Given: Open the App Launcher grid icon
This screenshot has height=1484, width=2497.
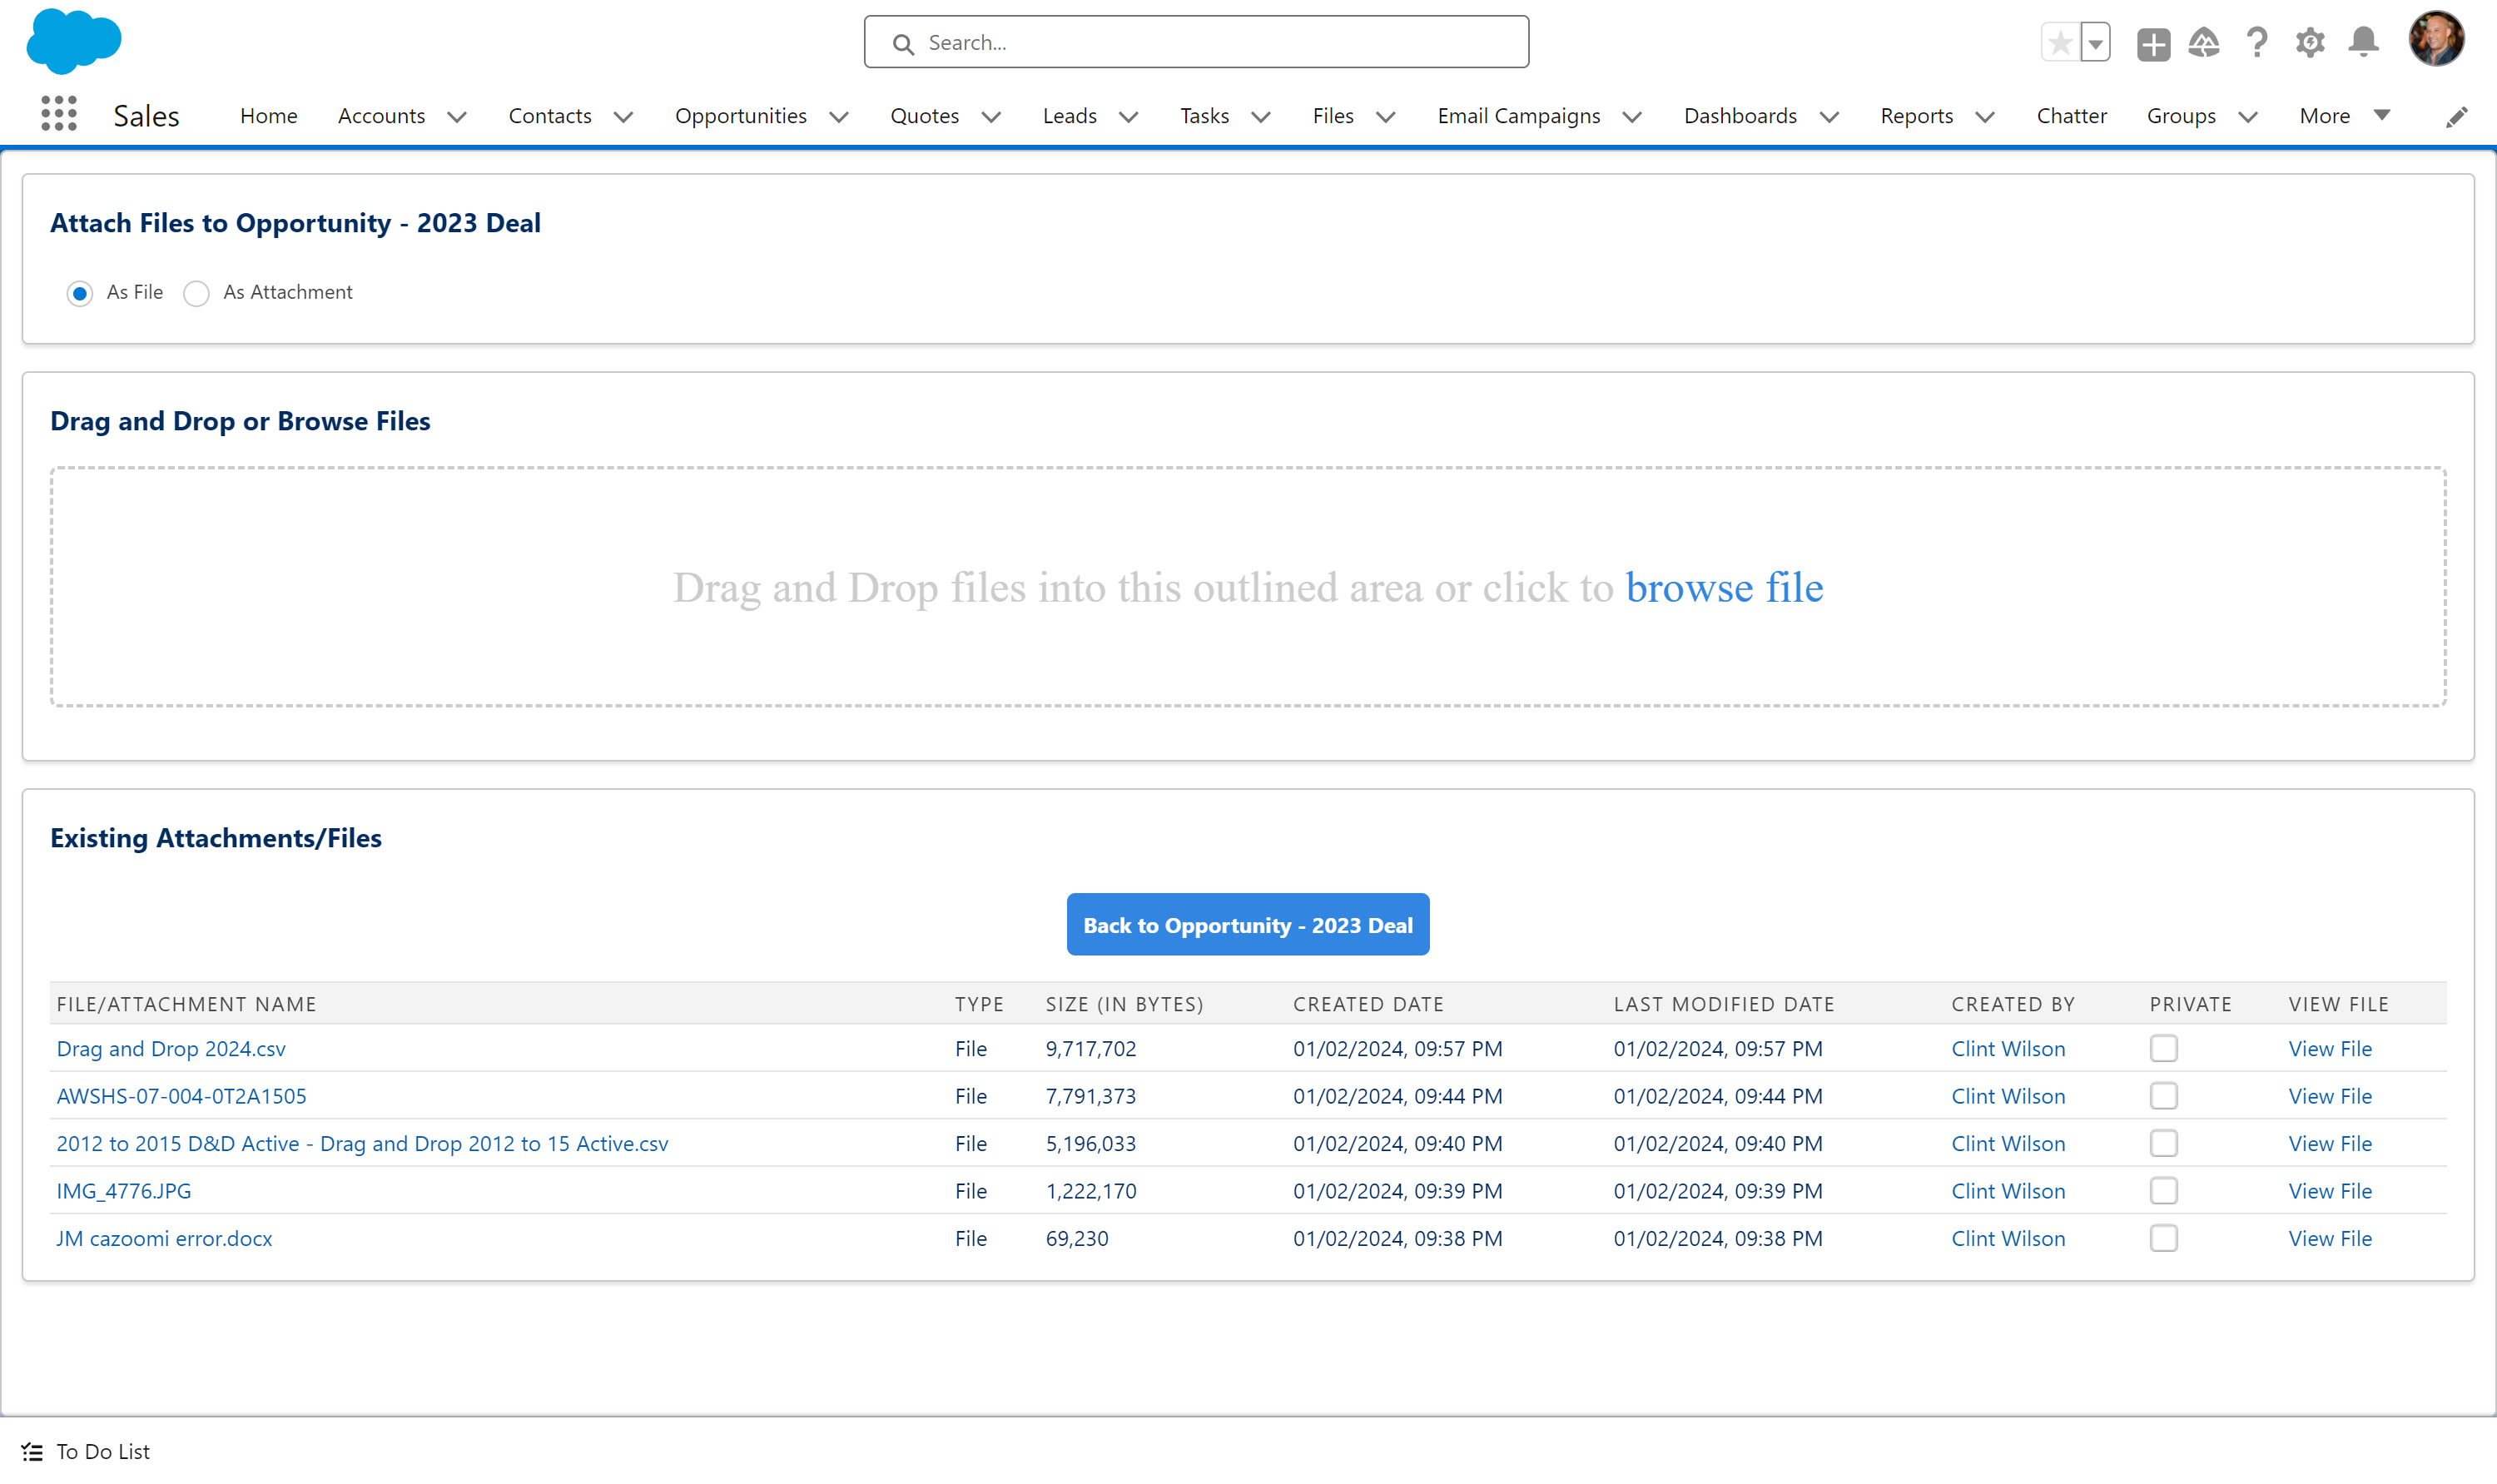Looking at the screenshot, I should point(59,114).
